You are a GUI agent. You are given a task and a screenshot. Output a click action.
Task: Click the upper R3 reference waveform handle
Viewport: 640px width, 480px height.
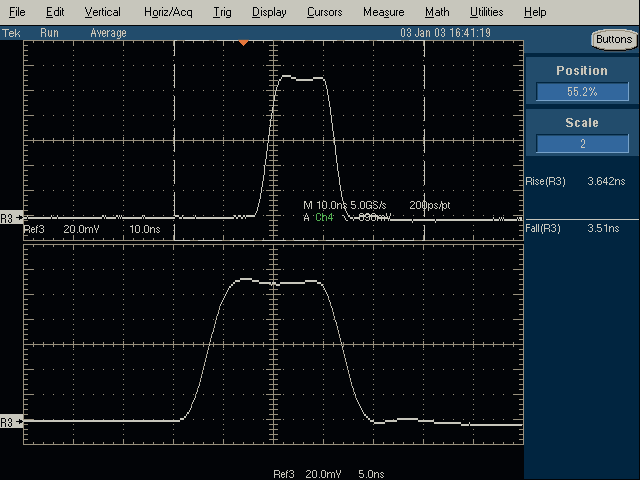point(11,218)
